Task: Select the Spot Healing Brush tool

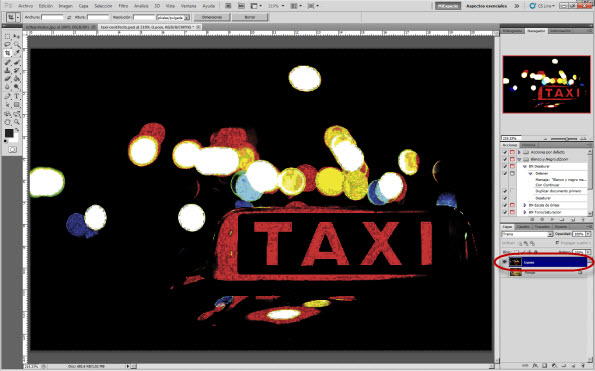Action: pos(8,62)
